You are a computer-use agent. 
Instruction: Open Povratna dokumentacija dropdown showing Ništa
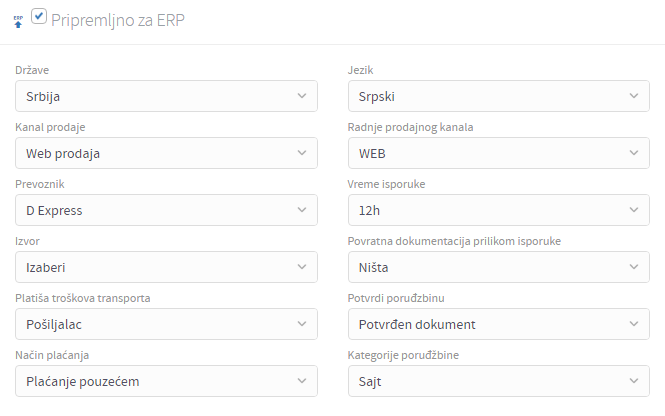click(499, 267)
